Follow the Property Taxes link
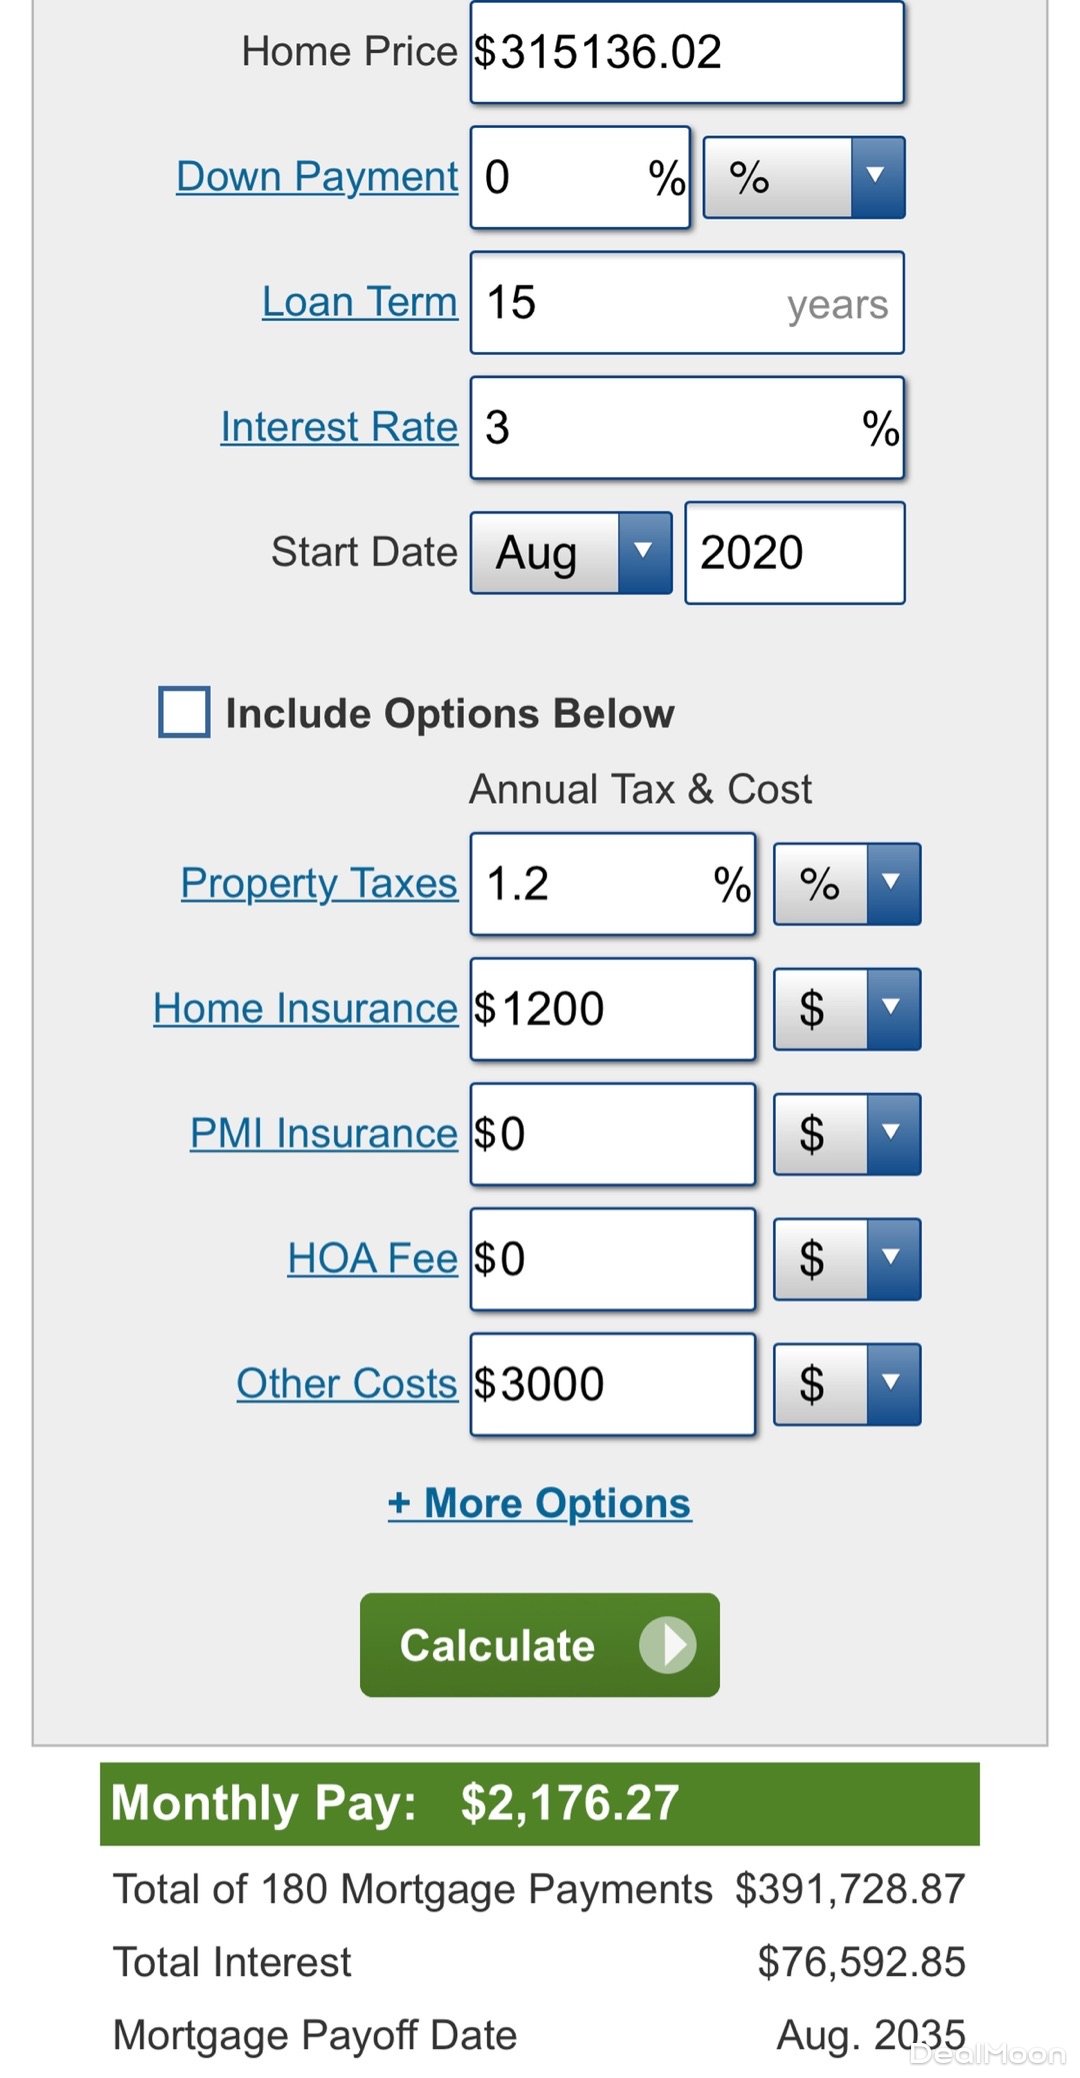1080x2078 pixels. [x=319, y=883]
